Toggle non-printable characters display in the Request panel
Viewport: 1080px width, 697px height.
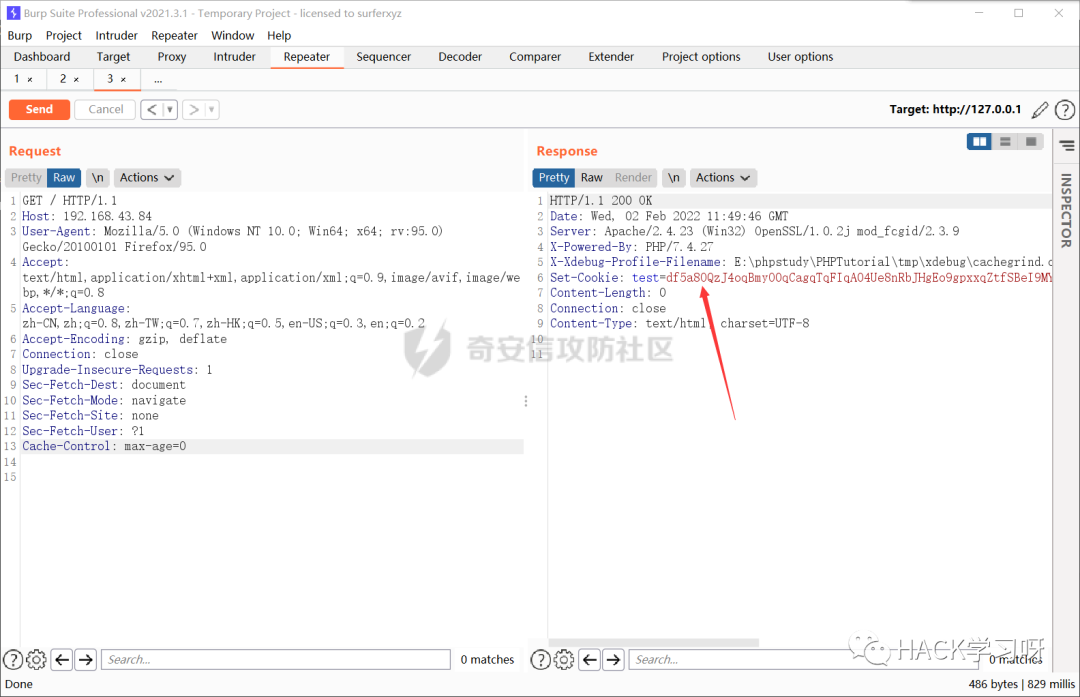tap(97, 177)
